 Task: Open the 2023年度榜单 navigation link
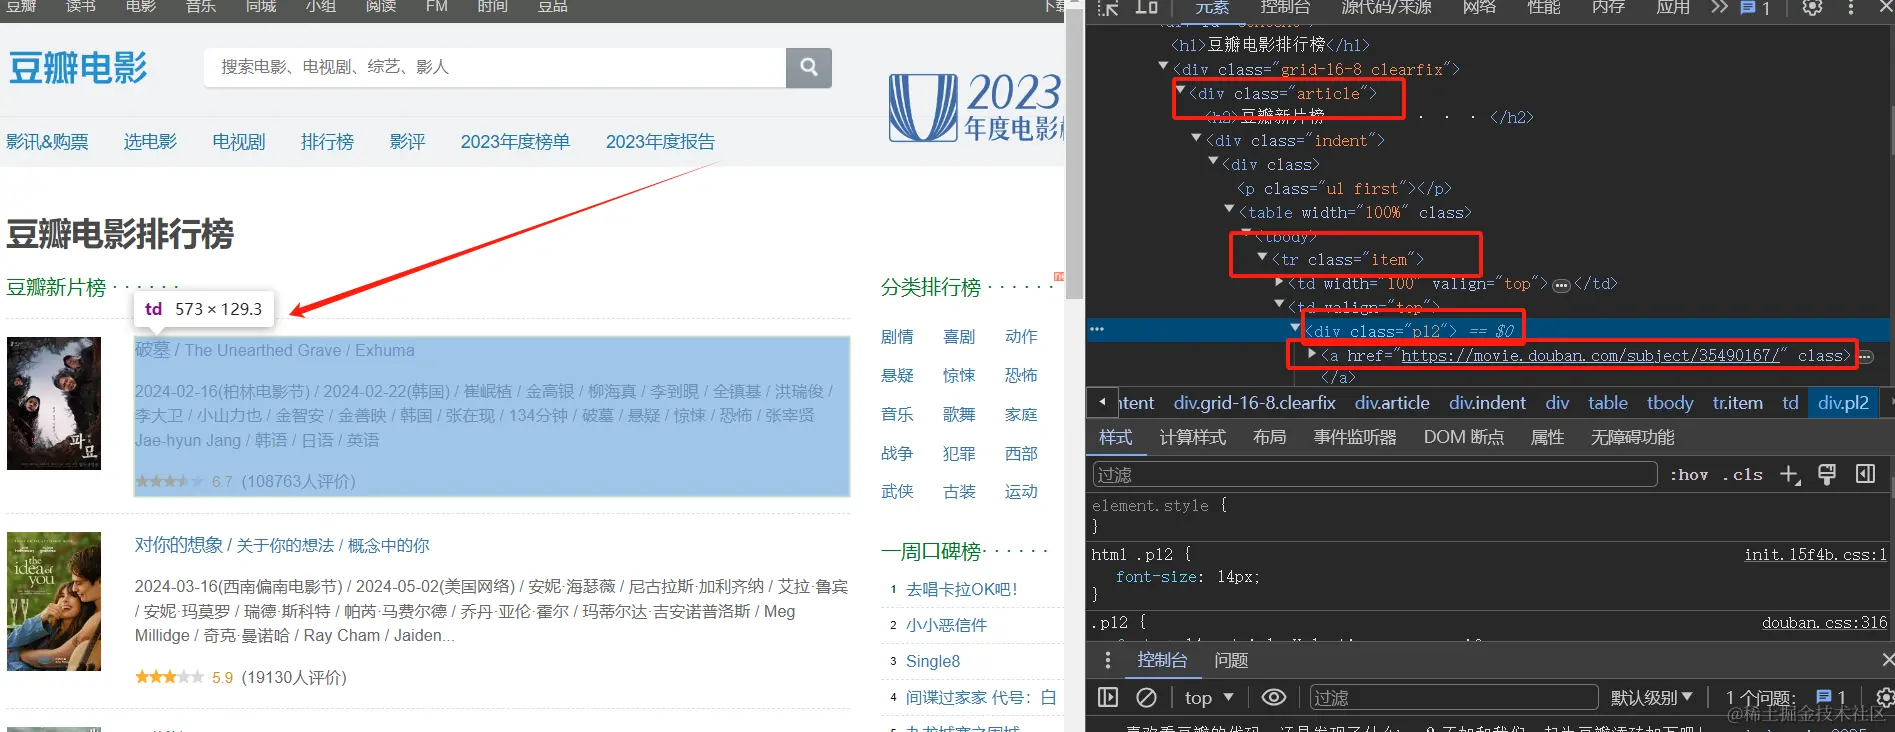point(515,142)
